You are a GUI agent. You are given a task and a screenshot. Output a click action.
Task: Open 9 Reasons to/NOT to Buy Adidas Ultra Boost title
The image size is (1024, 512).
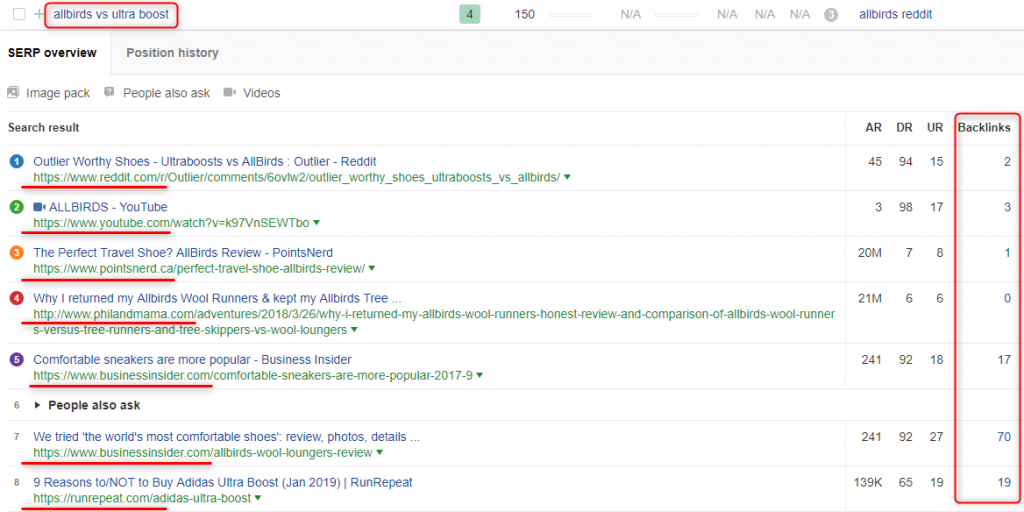tap(223, 483)
